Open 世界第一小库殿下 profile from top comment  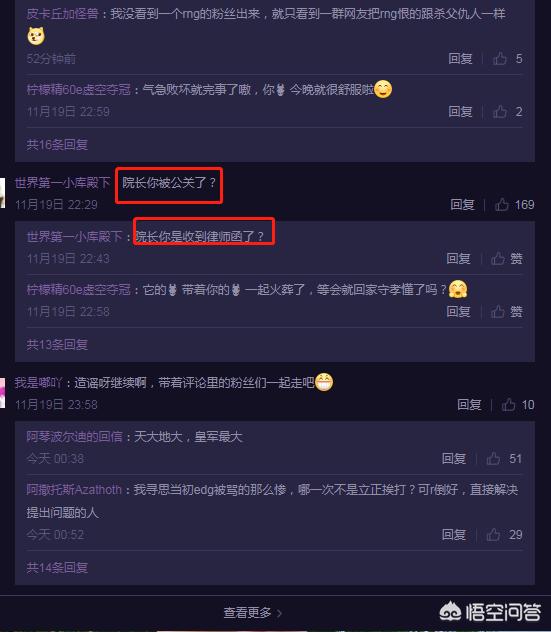point(62,183)
